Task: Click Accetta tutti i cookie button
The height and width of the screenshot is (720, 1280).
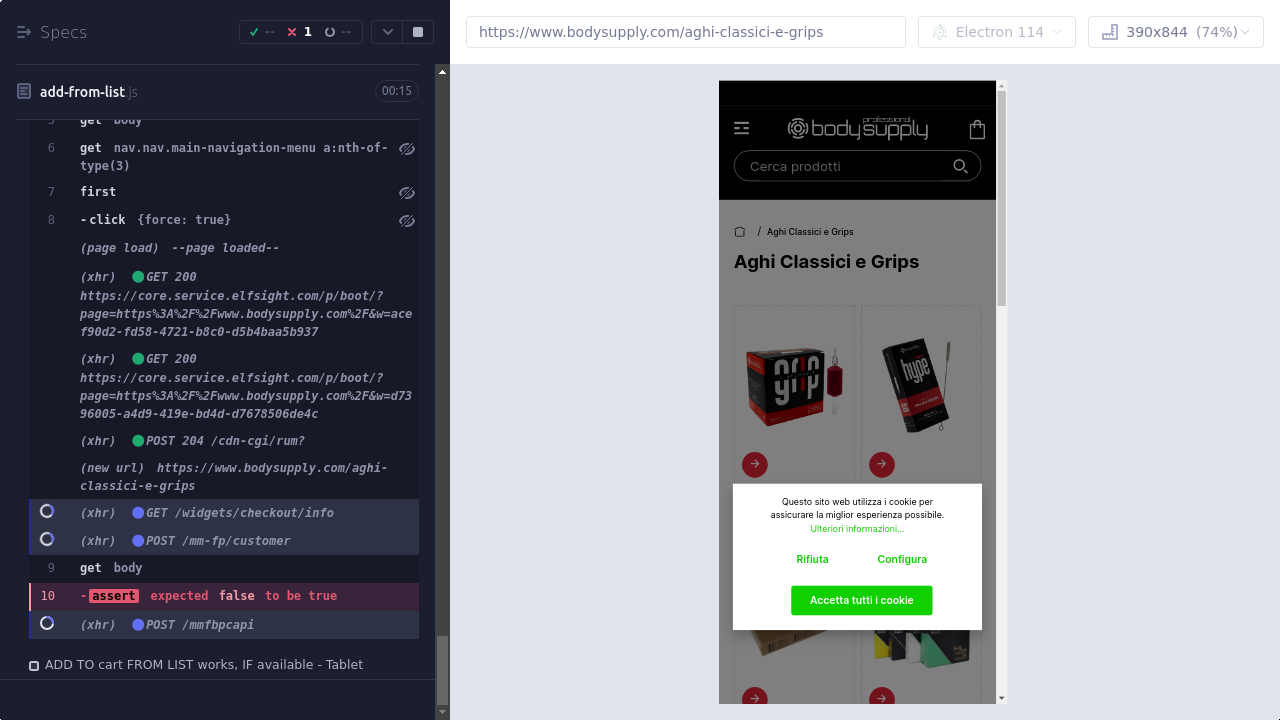Action: (x=861, y=600)
